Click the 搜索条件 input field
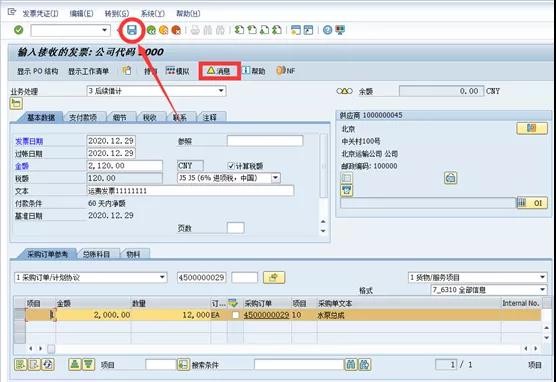The width and height of the screenshot is (556, 382). (299, 364)
